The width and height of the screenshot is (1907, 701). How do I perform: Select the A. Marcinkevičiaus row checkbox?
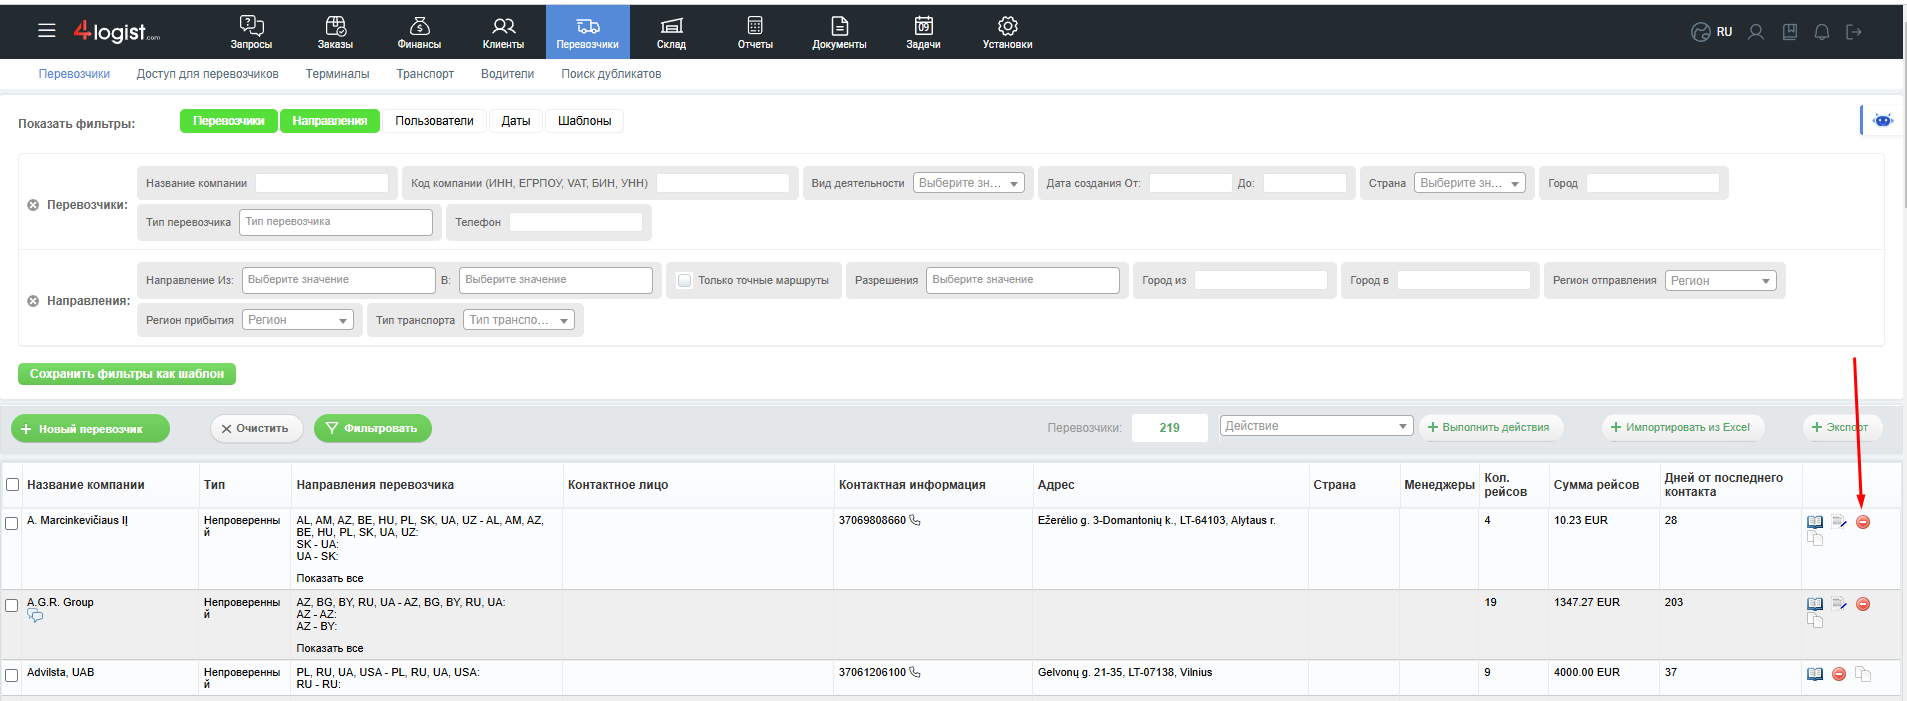click(x=12, y=523)
